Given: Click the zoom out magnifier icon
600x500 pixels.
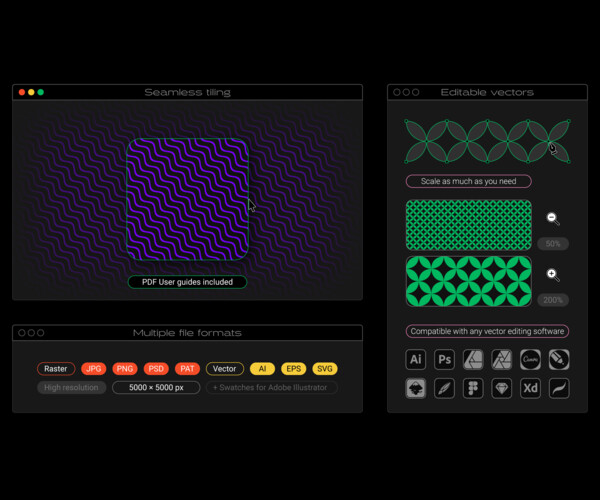Looking at the screenshot, I should click(553, 218).
